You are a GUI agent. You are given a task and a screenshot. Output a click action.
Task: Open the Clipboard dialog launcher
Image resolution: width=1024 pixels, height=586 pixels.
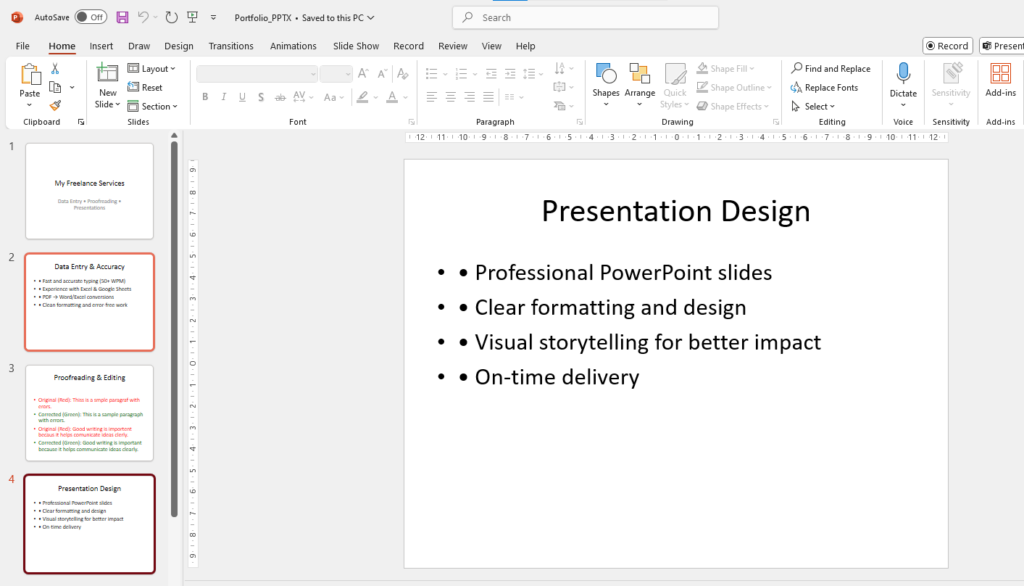(x=81, y=122)
